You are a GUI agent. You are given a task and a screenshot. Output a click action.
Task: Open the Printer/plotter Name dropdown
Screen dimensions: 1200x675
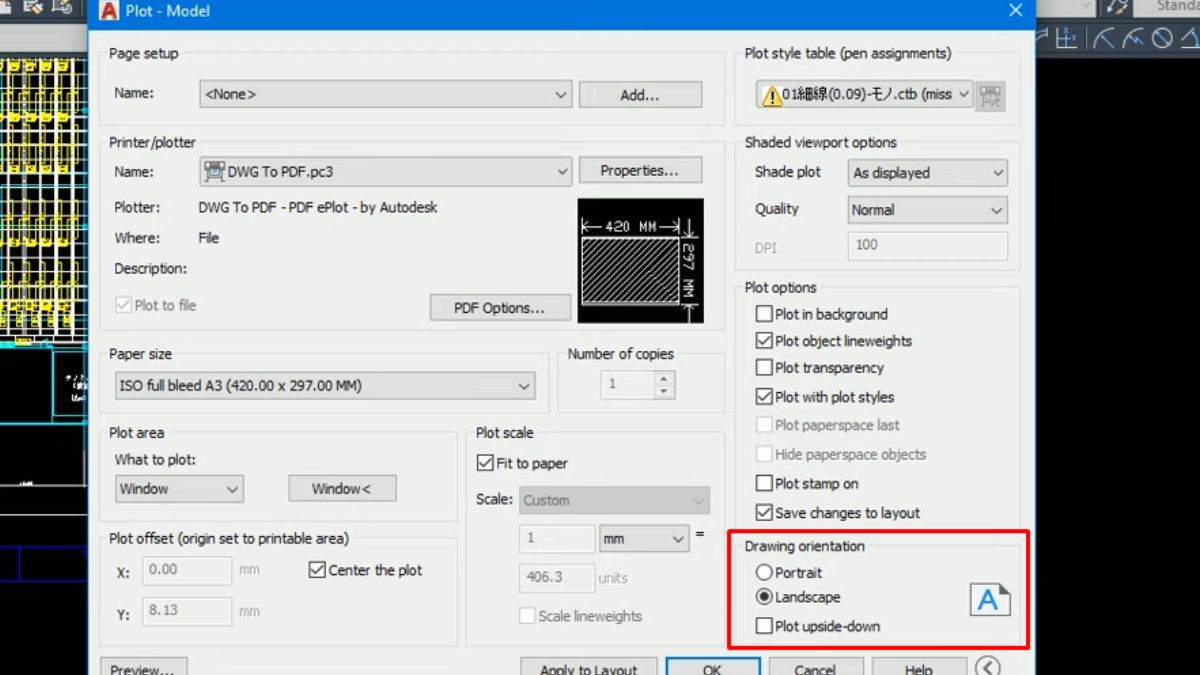[386, 172]
